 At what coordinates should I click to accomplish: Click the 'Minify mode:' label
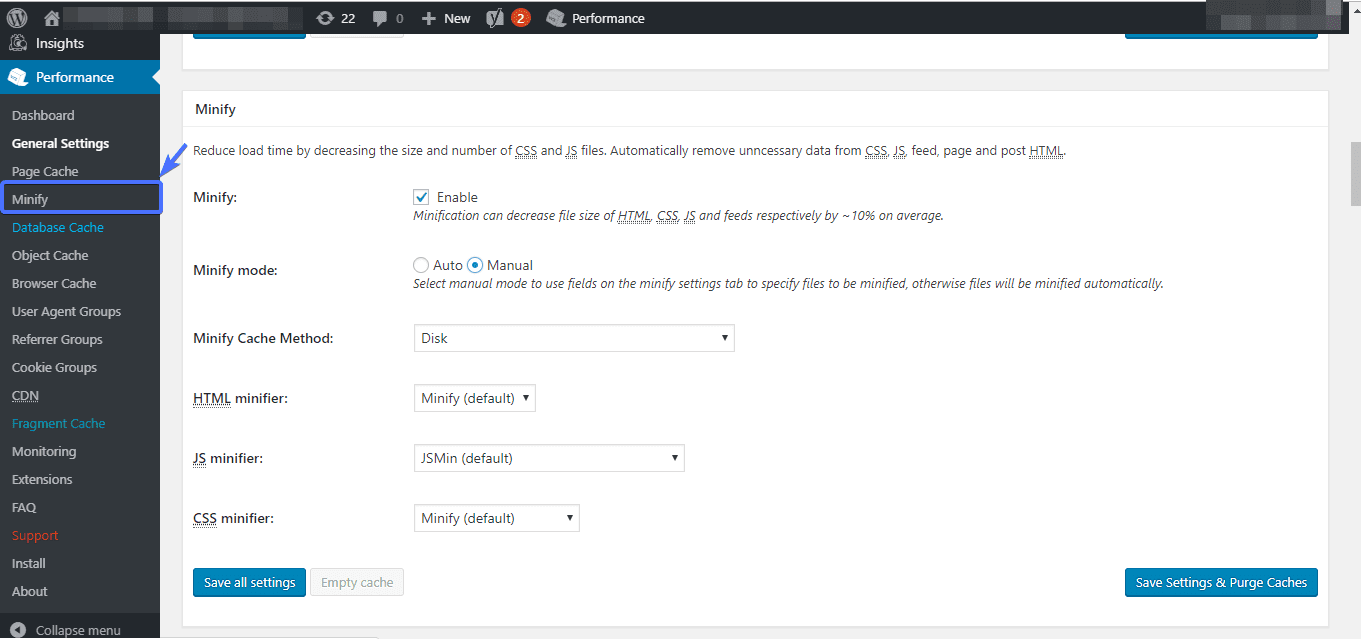235,269
